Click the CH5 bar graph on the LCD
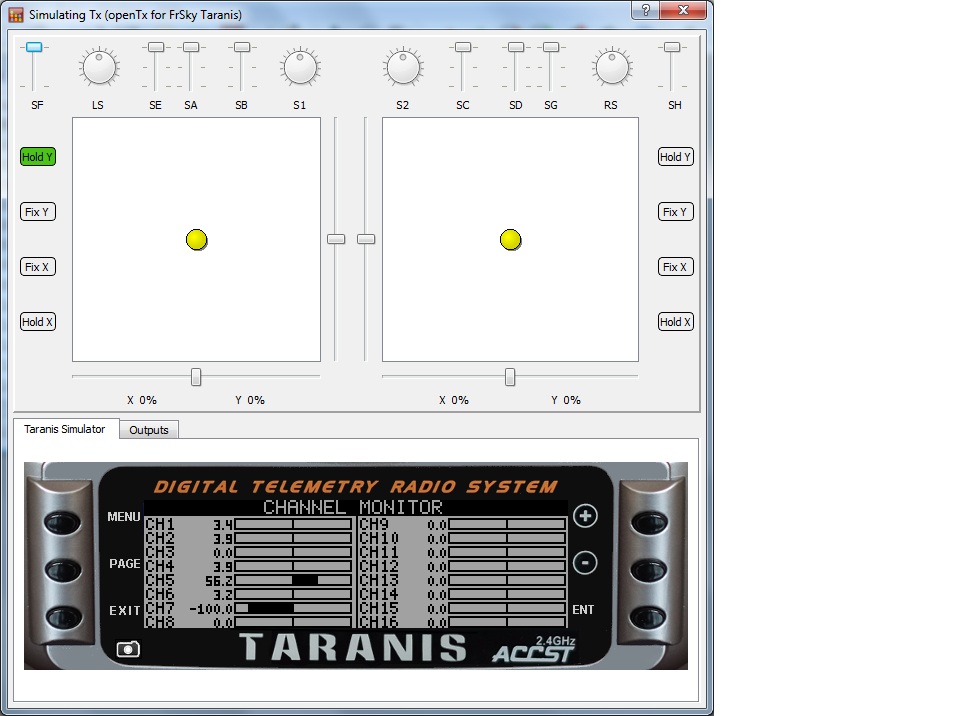Viewport: 960px width, 716px height. coord(293,581)
